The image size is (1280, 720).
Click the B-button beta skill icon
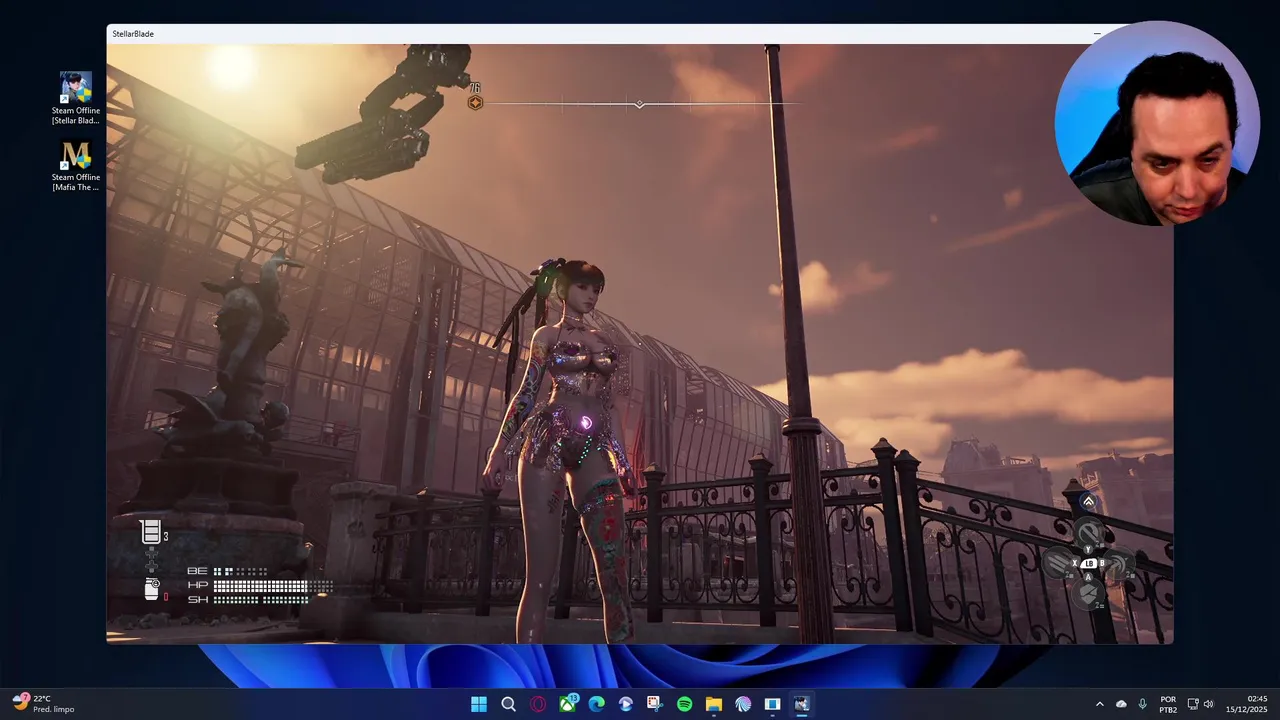1117,564
